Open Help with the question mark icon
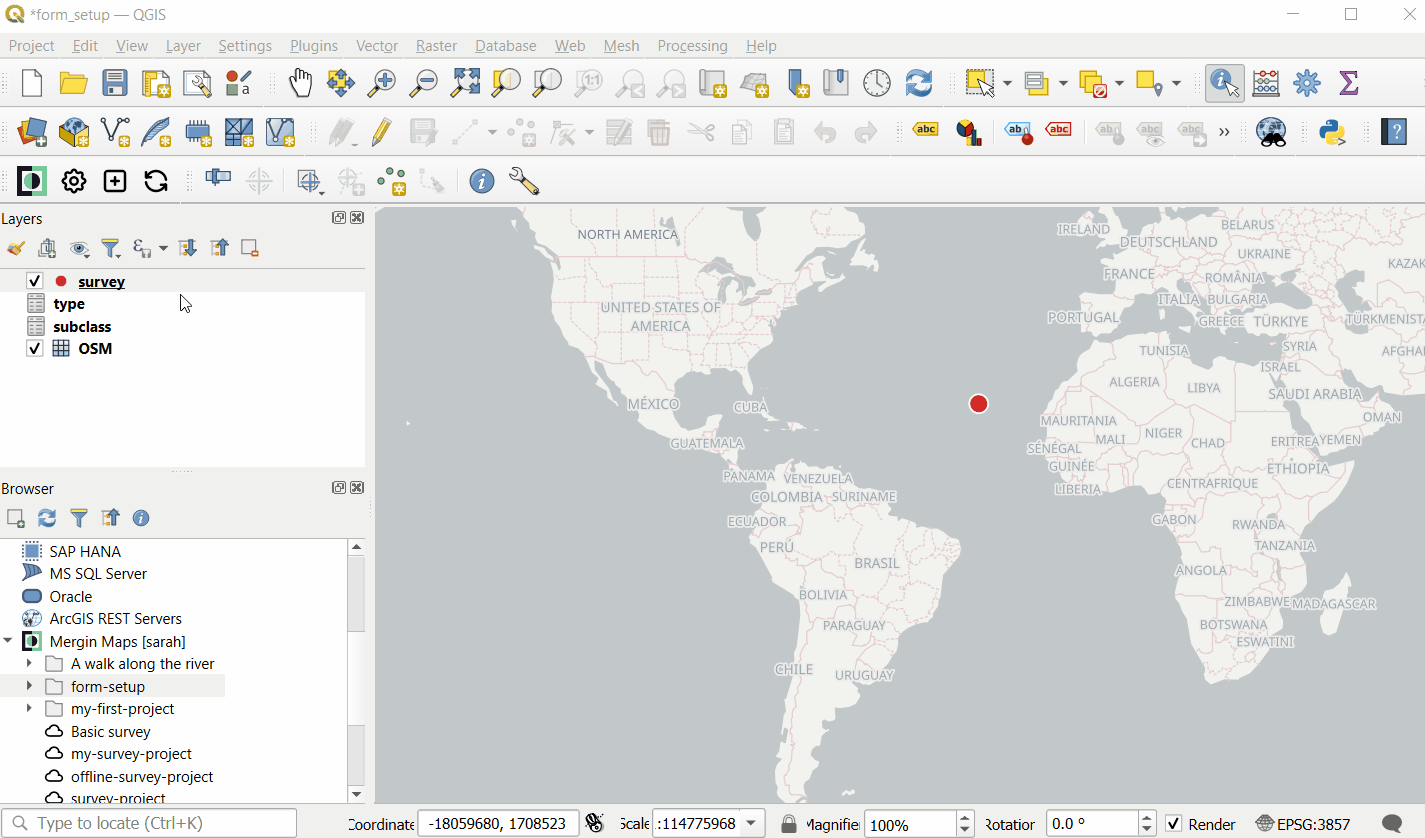The image size is (1425, 838). pos(1394,131)
